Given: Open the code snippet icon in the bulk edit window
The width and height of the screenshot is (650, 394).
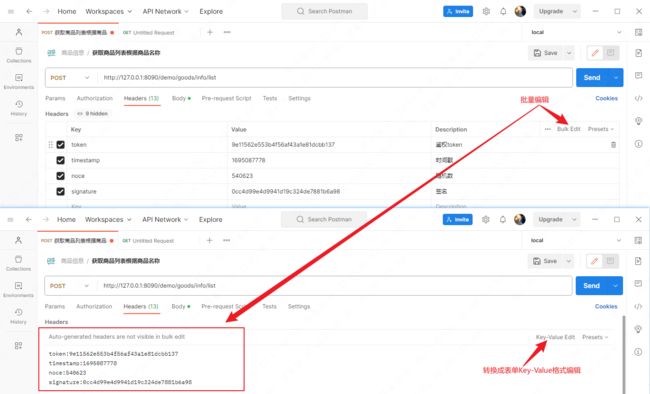Looking at the screenshot, I should [638, 306].
